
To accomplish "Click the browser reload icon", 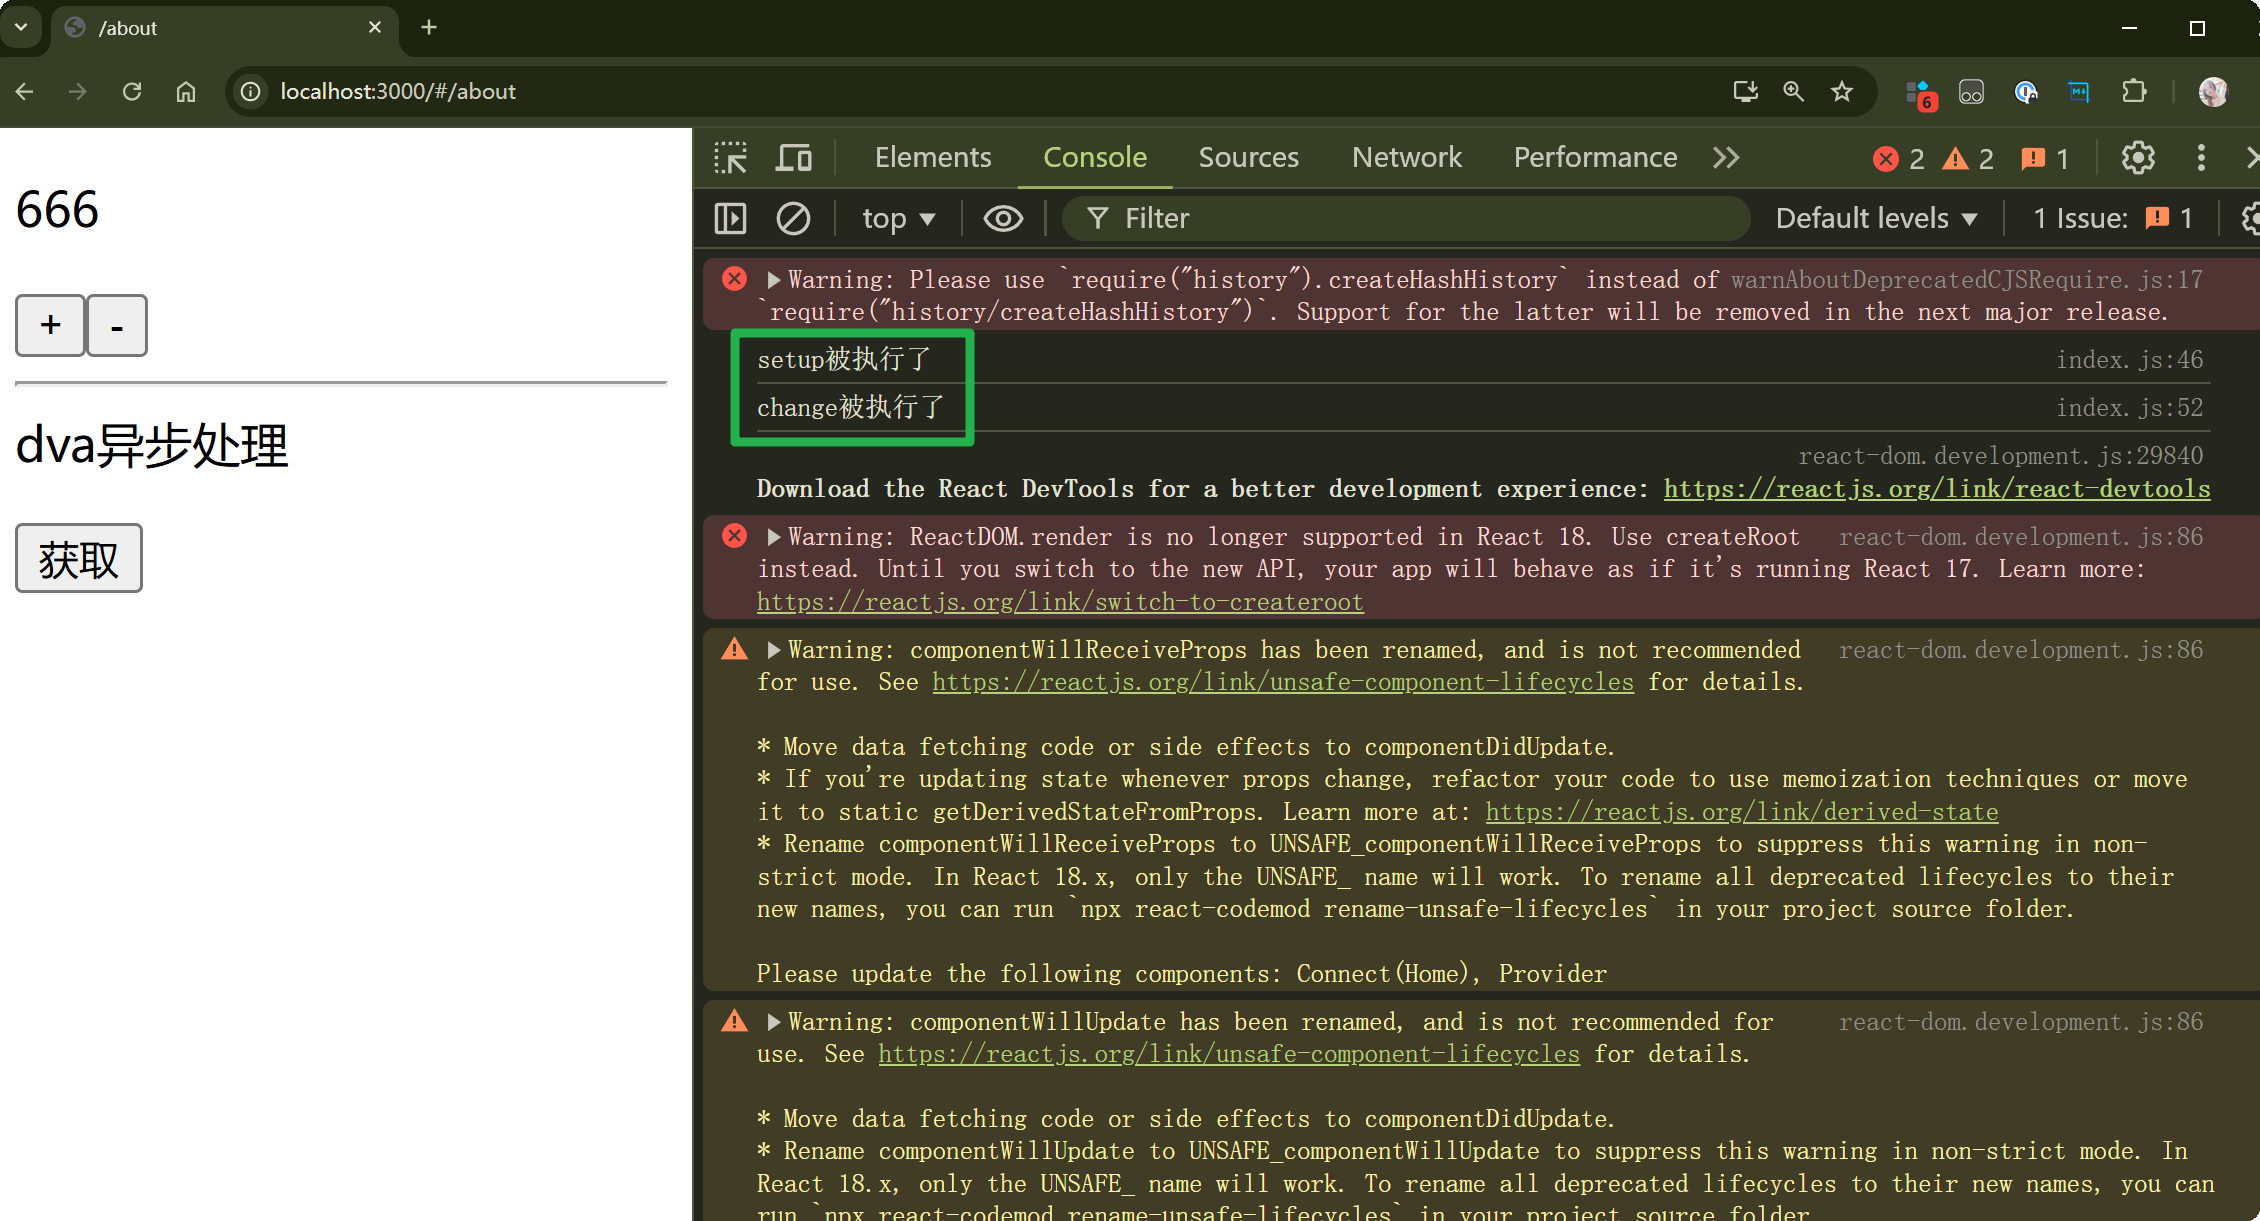I will click(x=132, y=92).
